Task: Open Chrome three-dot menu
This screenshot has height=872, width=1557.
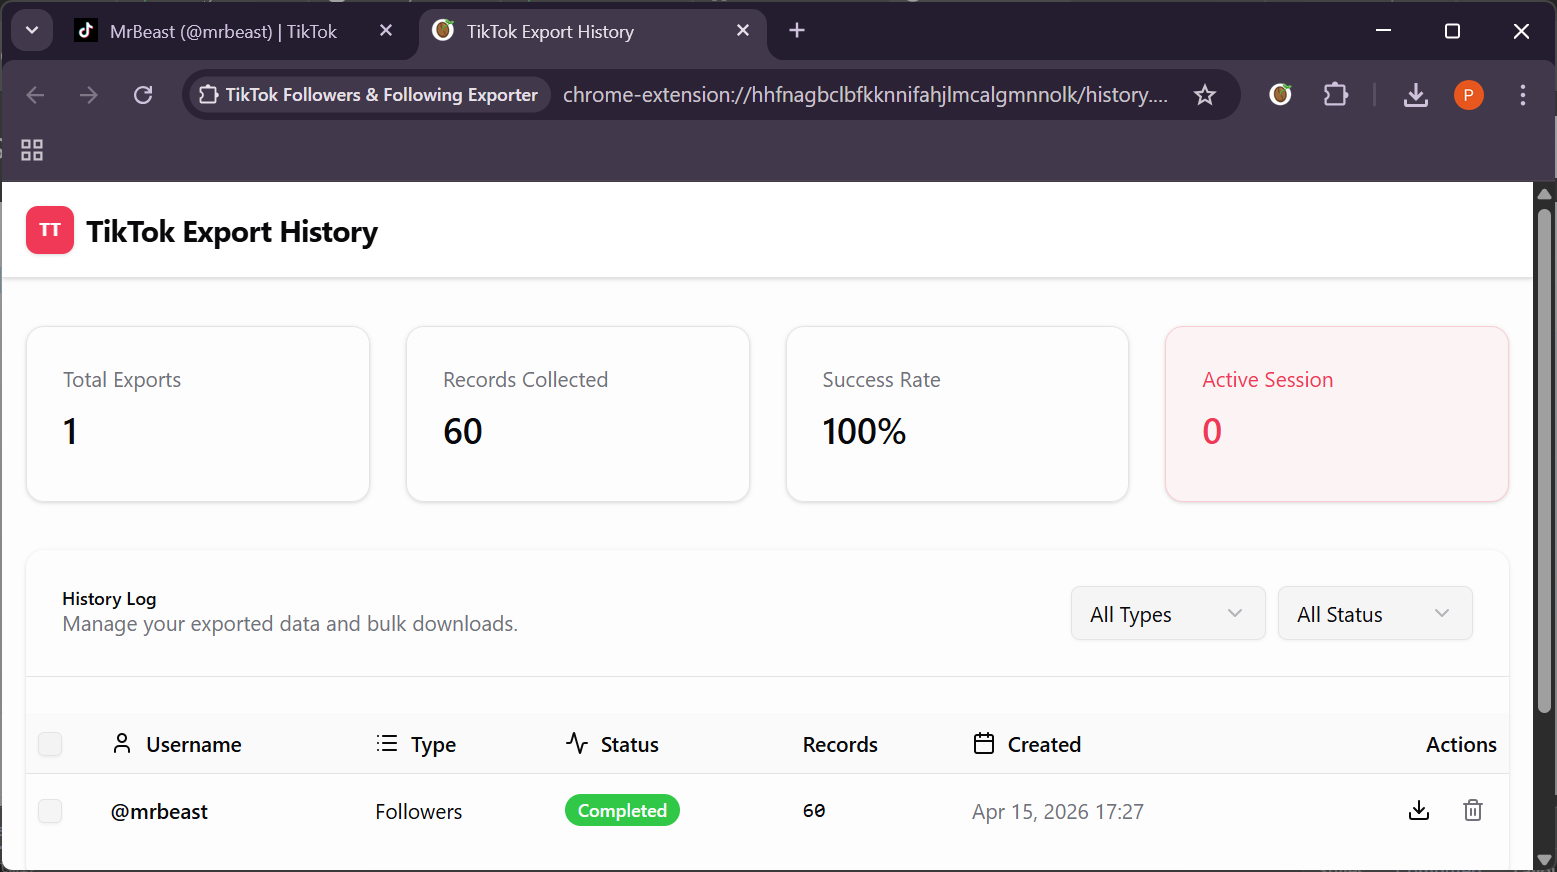Action: tap(1523, 95)
